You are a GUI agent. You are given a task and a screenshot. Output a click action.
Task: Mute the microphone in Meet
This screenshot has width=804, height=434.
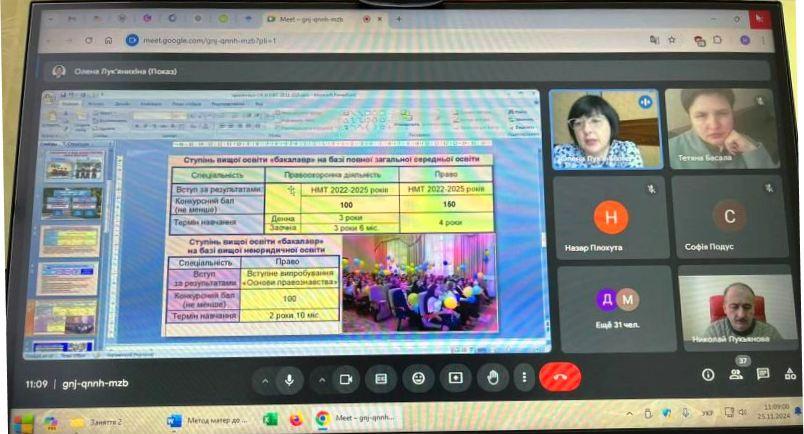point(290,379)
